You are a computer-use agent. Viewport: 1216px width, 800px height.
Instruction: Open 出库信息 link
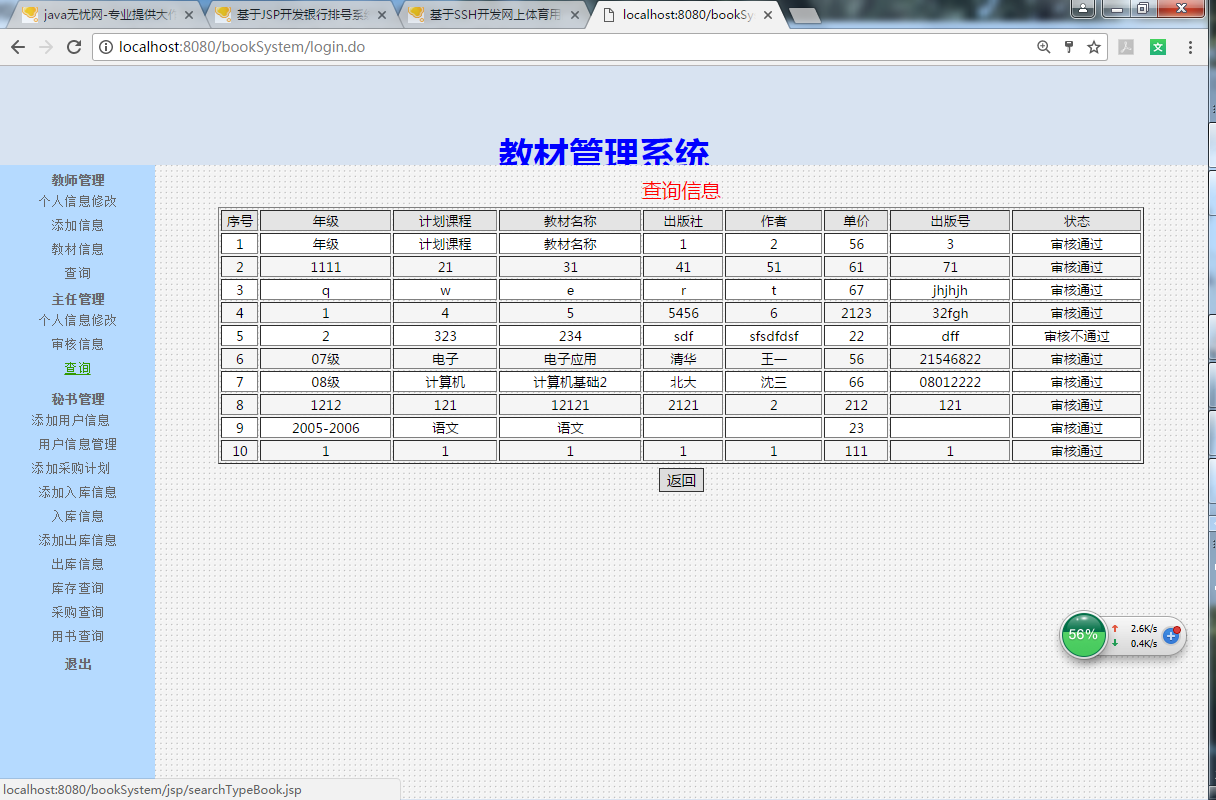pos(78,564)
